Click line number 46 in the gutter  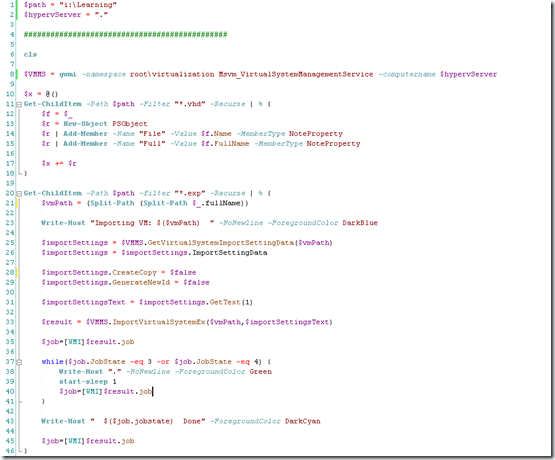pos(10,451)
